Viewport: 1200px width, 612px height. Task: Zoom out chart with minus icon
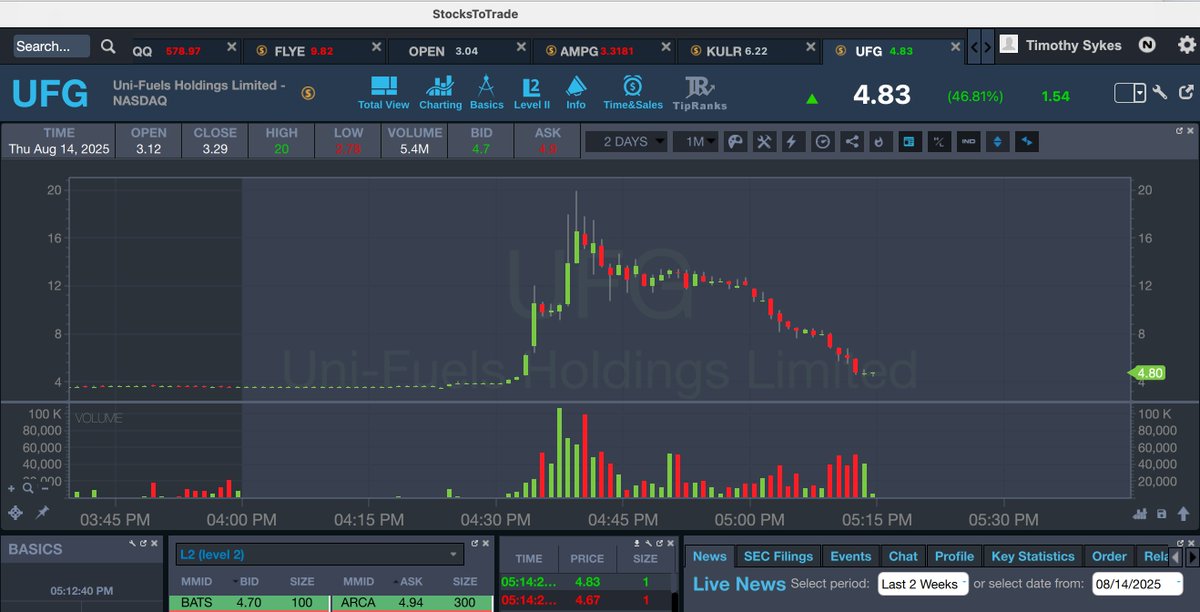point(45,489)
